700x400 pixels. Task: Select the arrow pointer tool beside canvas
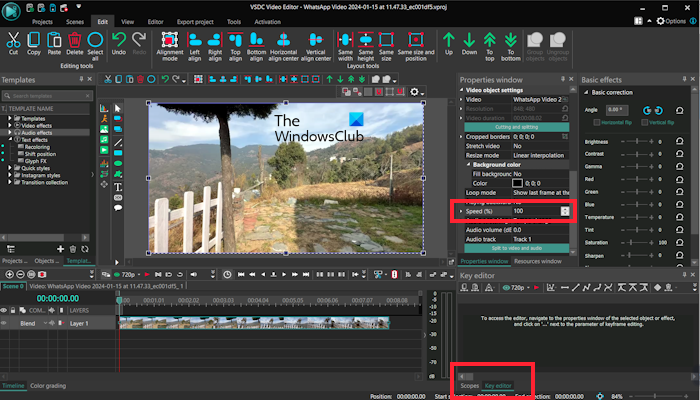[118, 108]
